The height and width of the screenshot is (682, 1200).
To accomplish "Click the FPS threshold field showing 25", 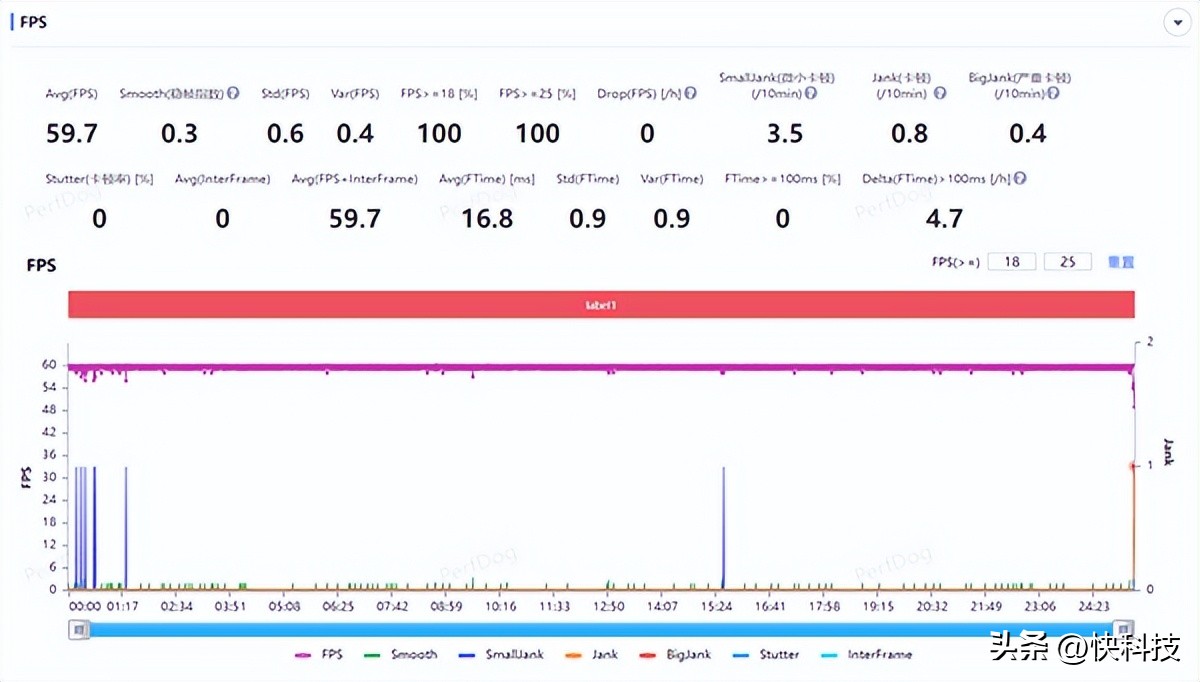I will 1067,262.
